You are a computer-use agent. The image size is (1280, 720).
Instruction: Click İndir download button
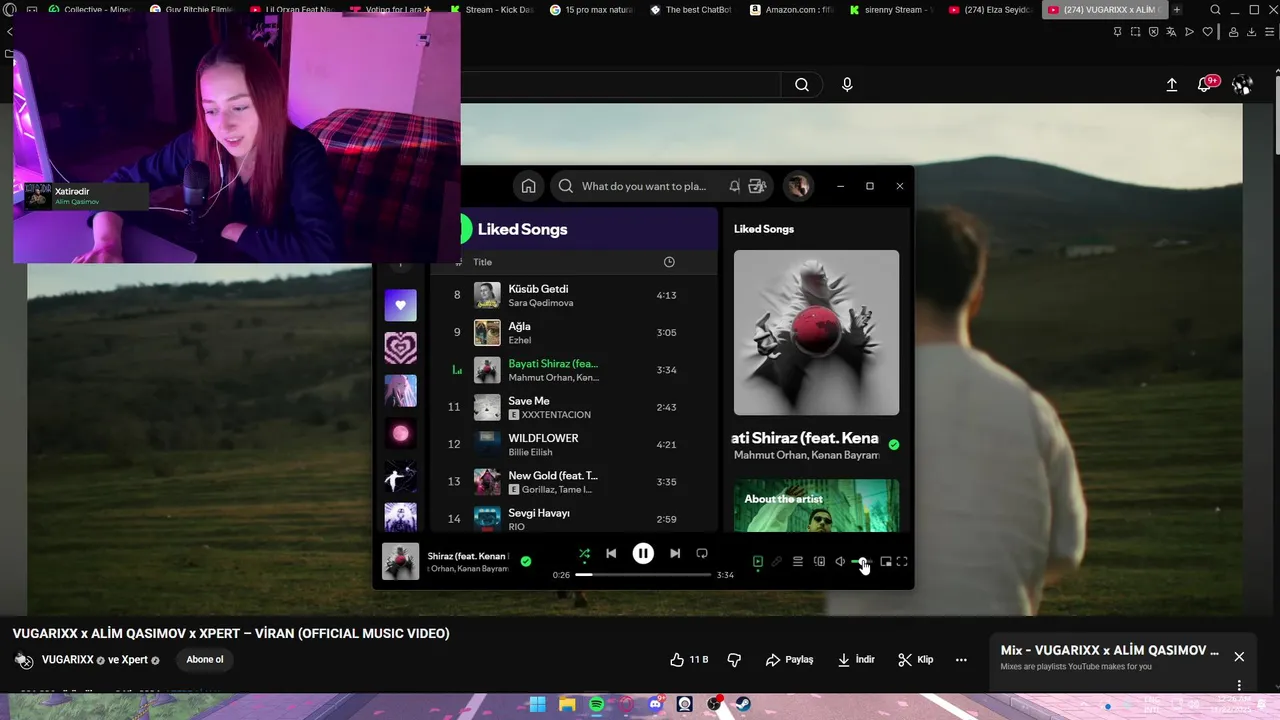tap(856, 660)
